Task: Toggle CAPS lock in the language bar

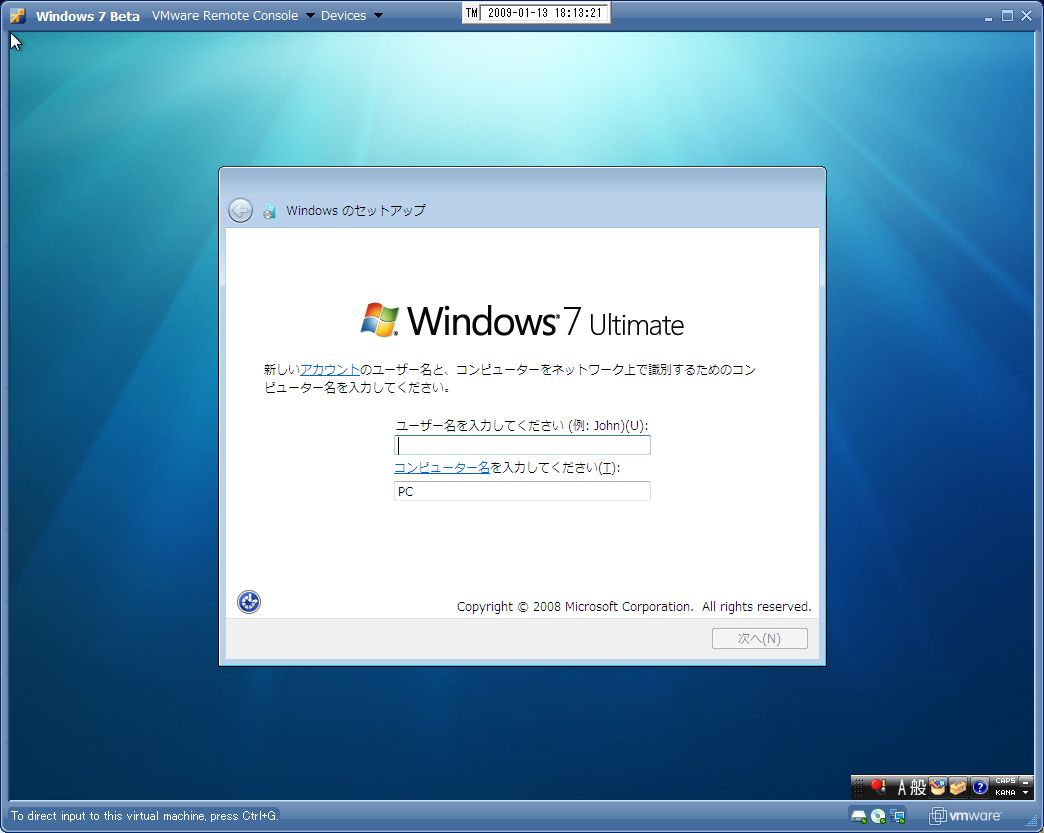Action: coord(1005,780)
